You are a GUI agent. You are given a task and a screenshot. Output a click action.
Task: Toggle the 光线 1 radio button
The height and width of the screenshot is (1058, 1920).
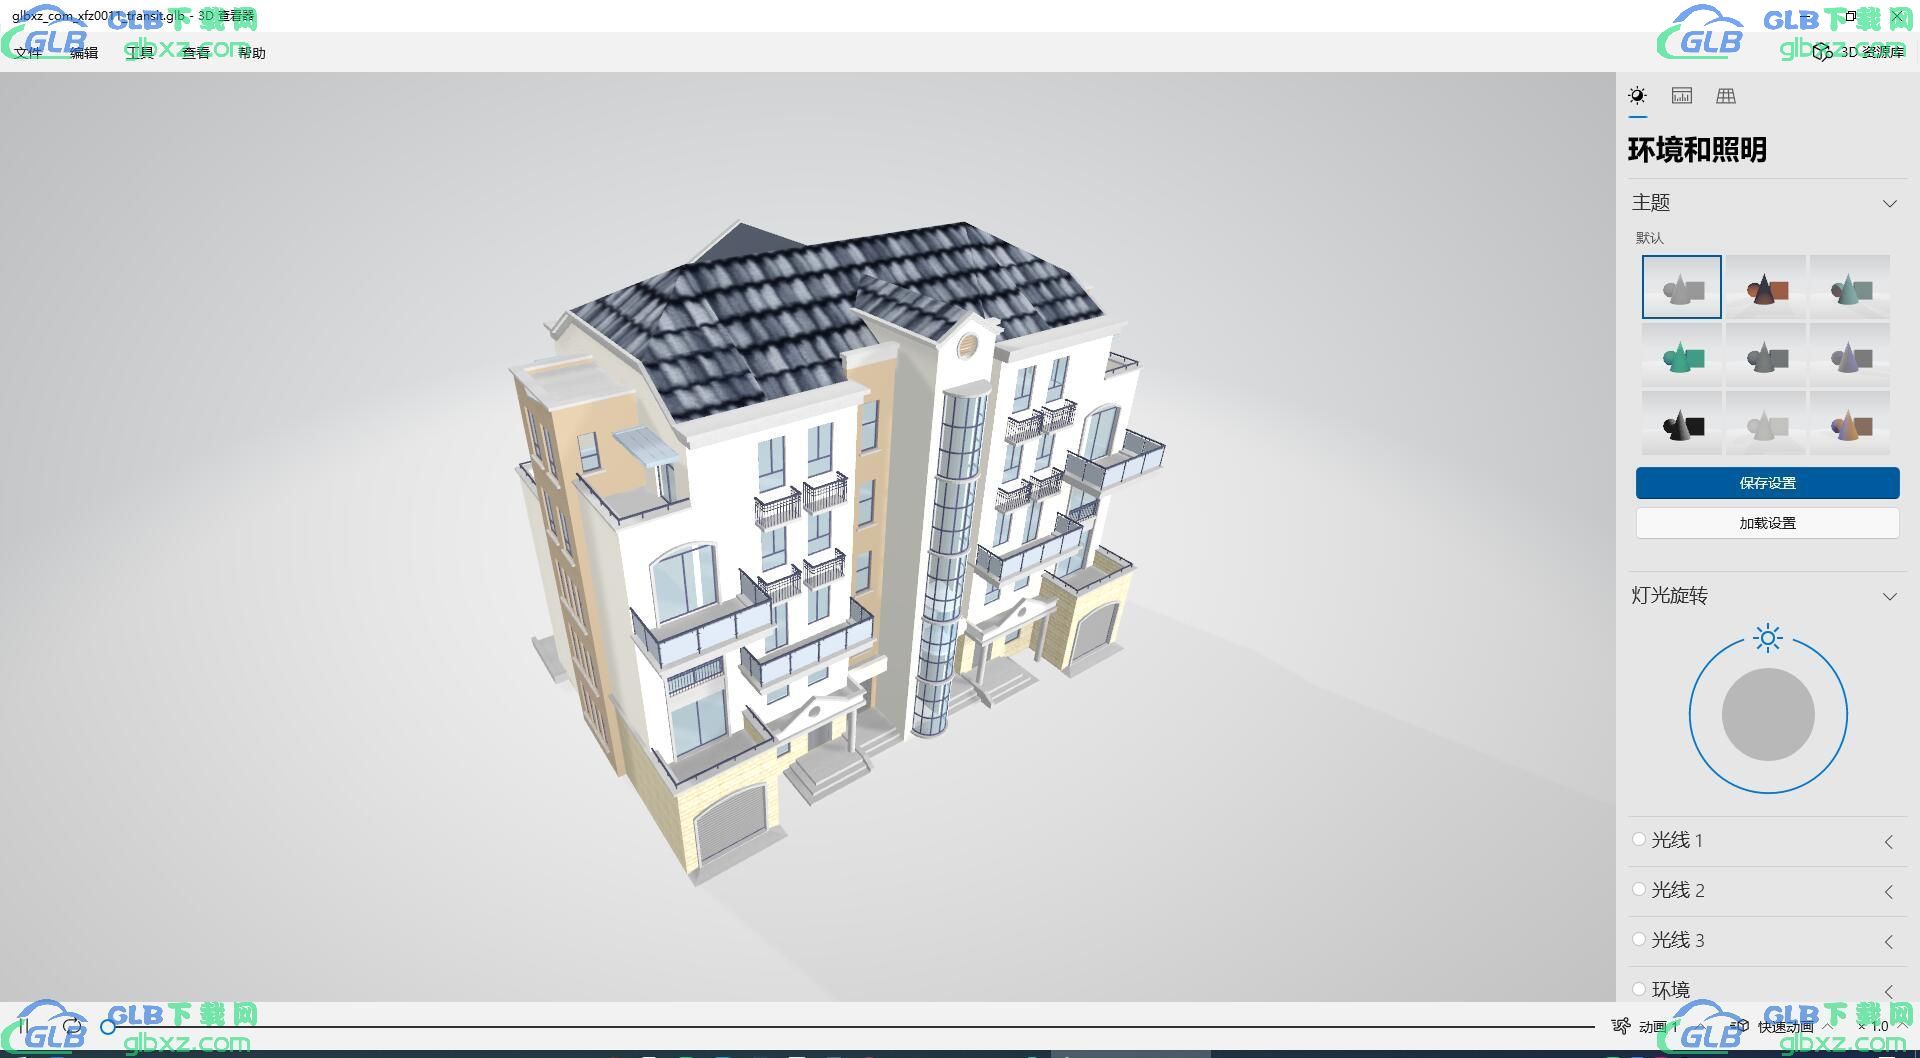point(1638,840)
